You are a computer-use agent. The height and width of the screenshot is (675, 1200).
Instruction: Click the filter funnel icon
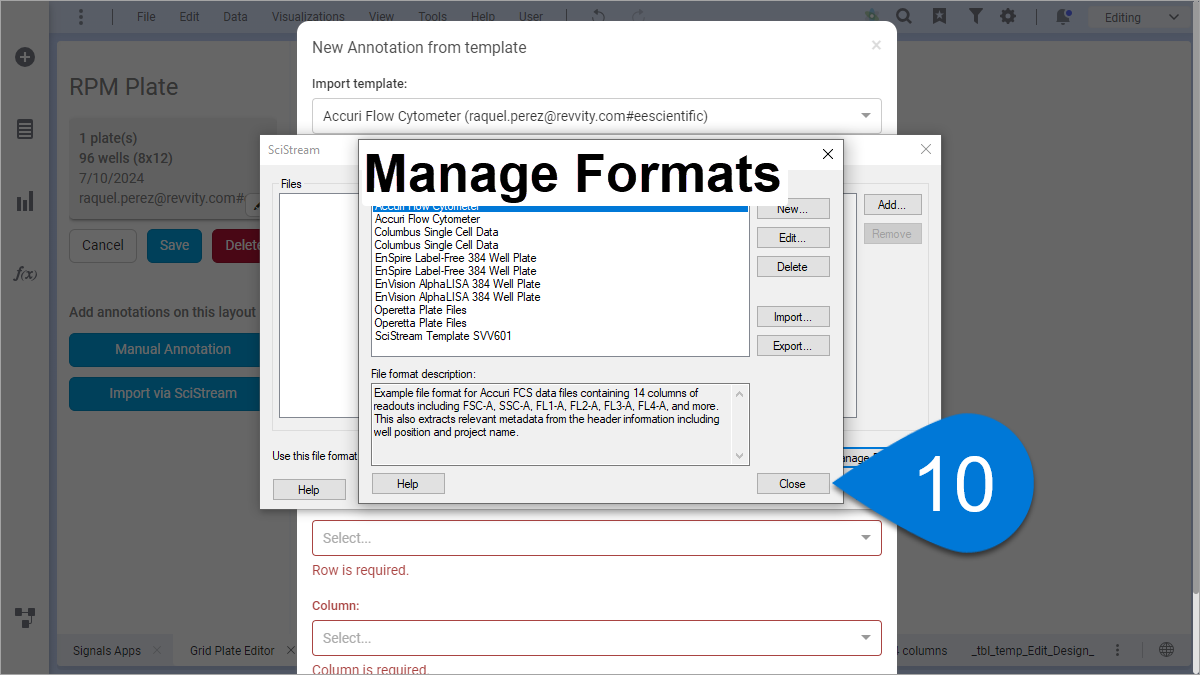[x=974, y=17]
